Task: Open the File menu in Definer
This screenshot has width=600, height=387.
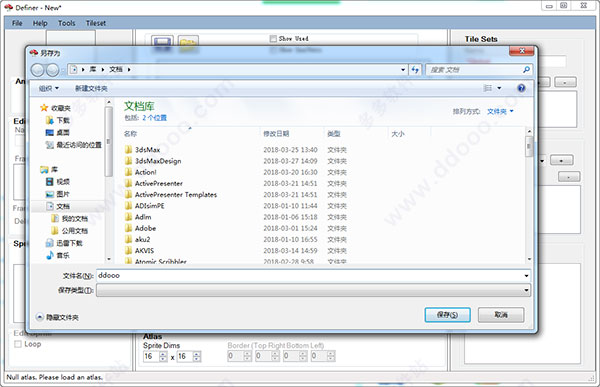Action: click(x=17, y=23)
